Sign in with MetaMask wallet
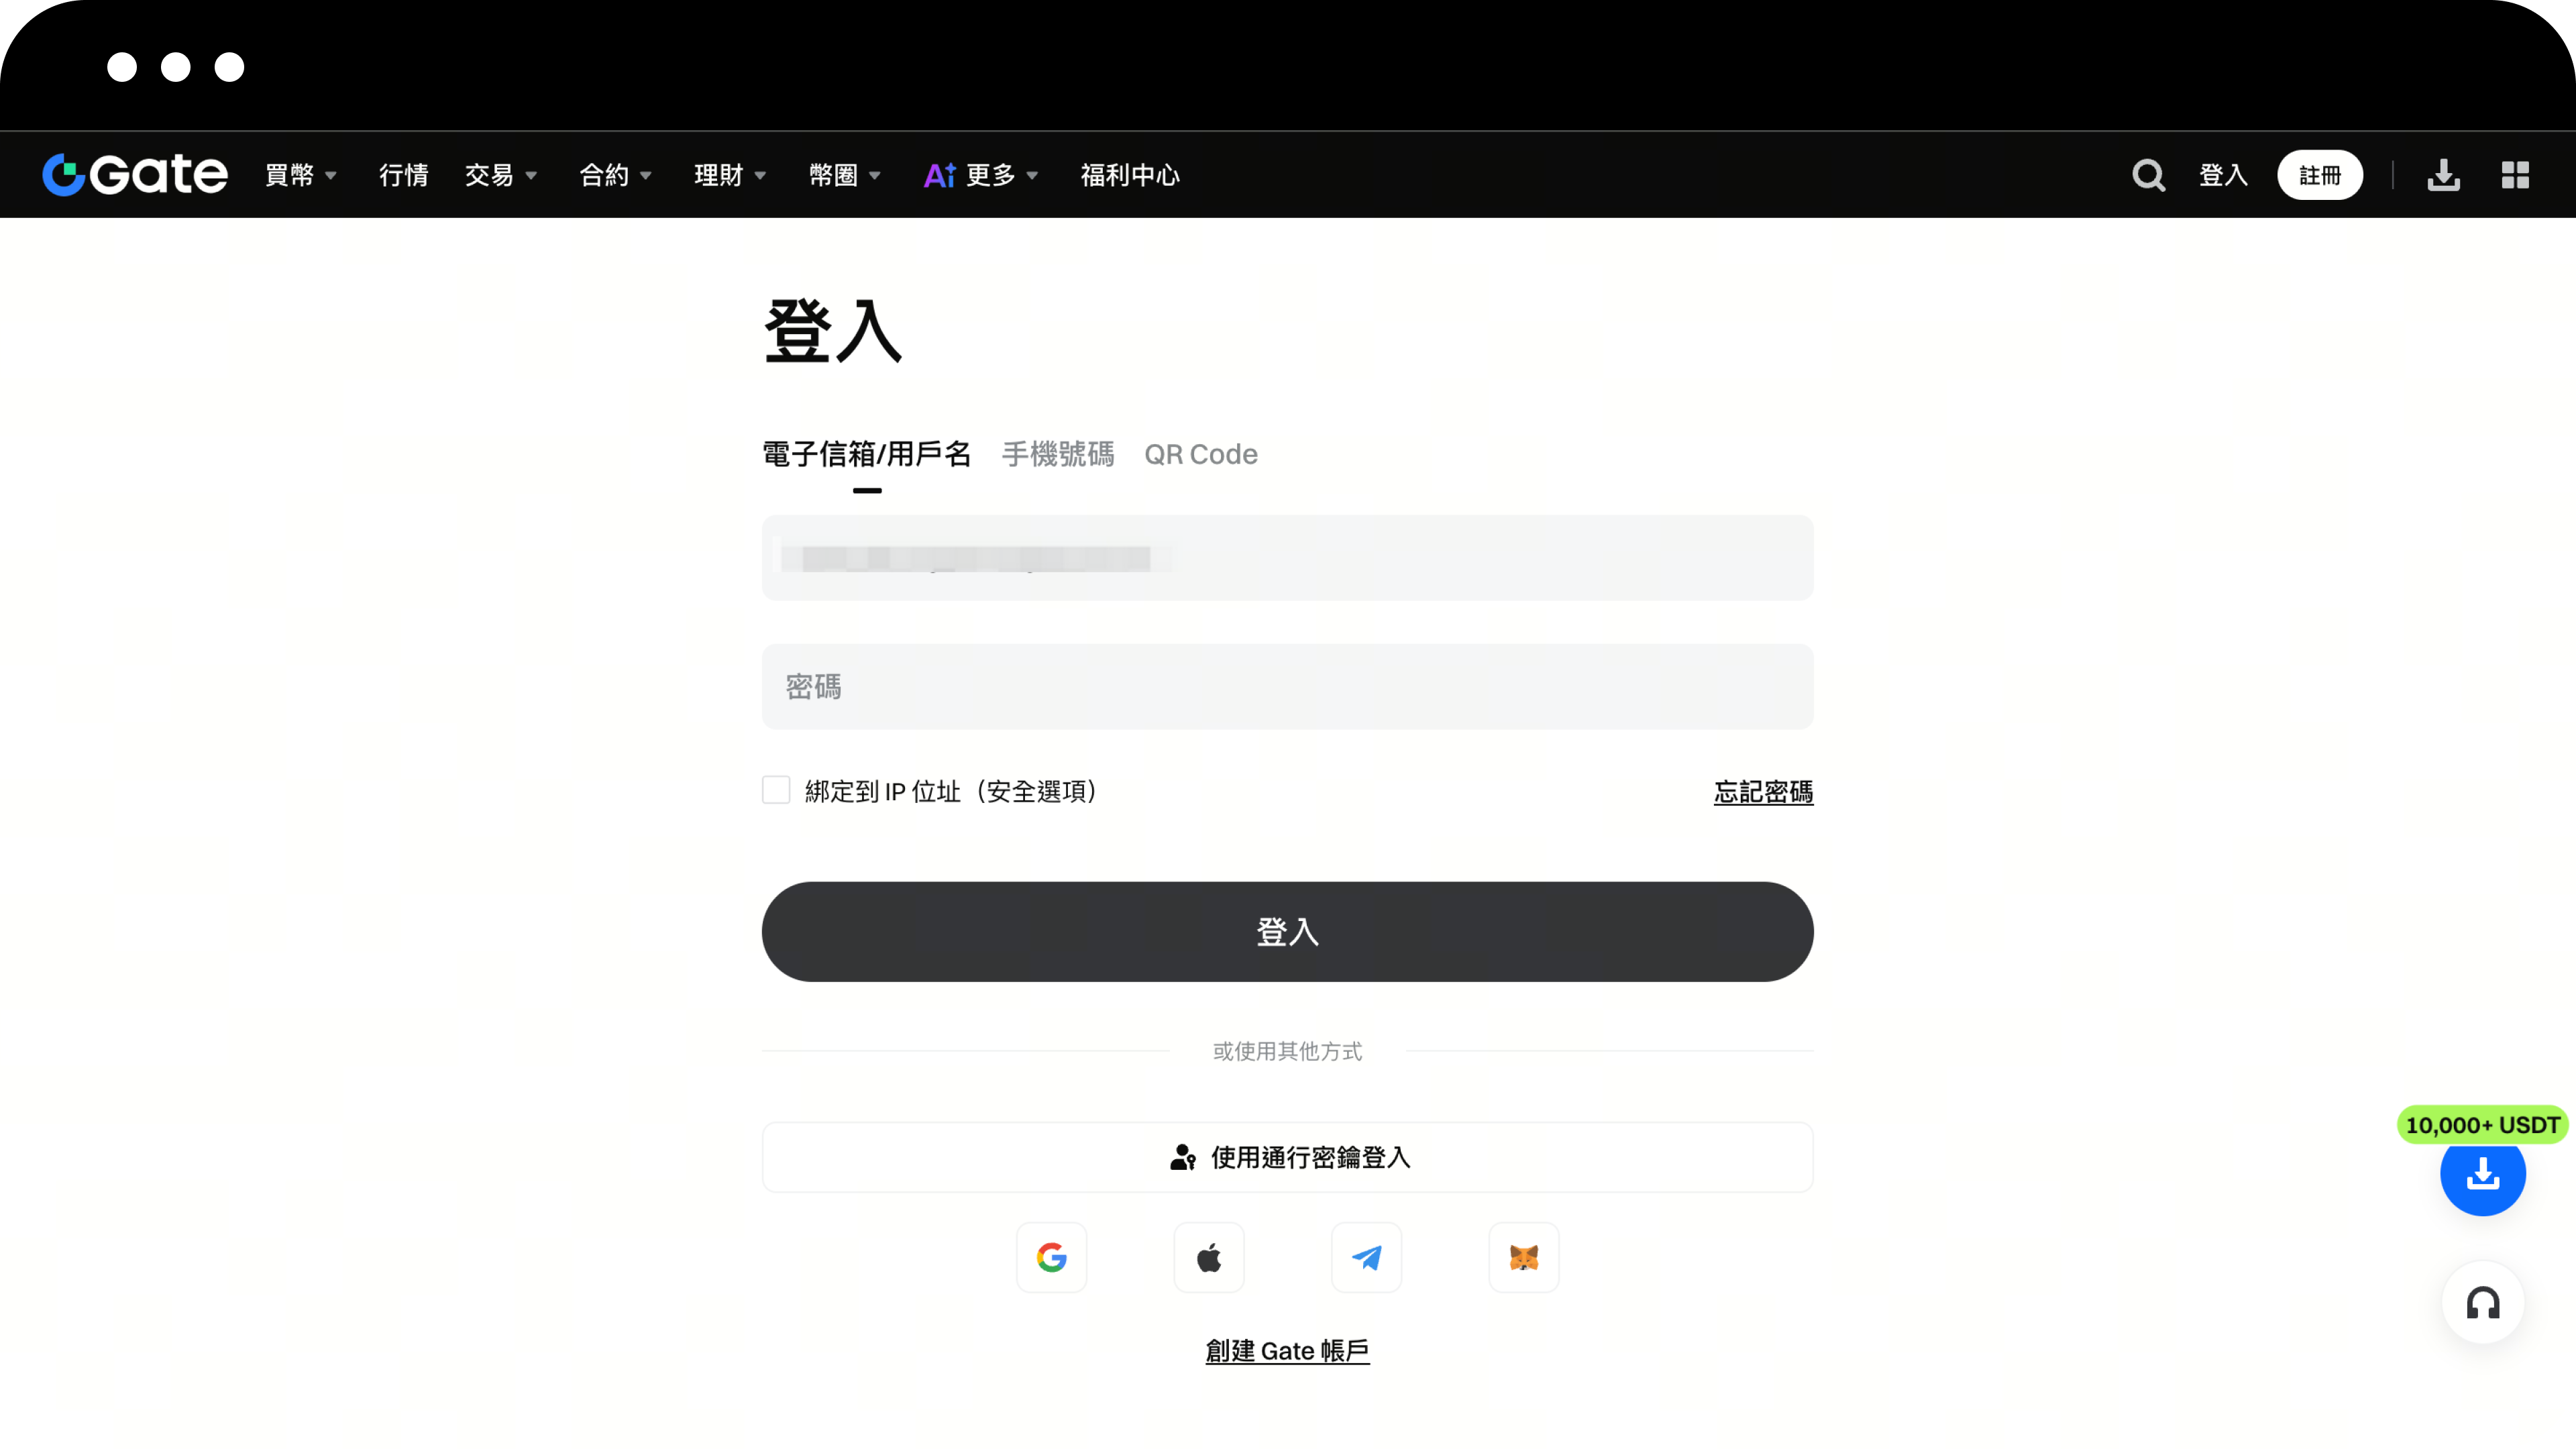This screenshot has height=1449, width=2576. 1523,1257
